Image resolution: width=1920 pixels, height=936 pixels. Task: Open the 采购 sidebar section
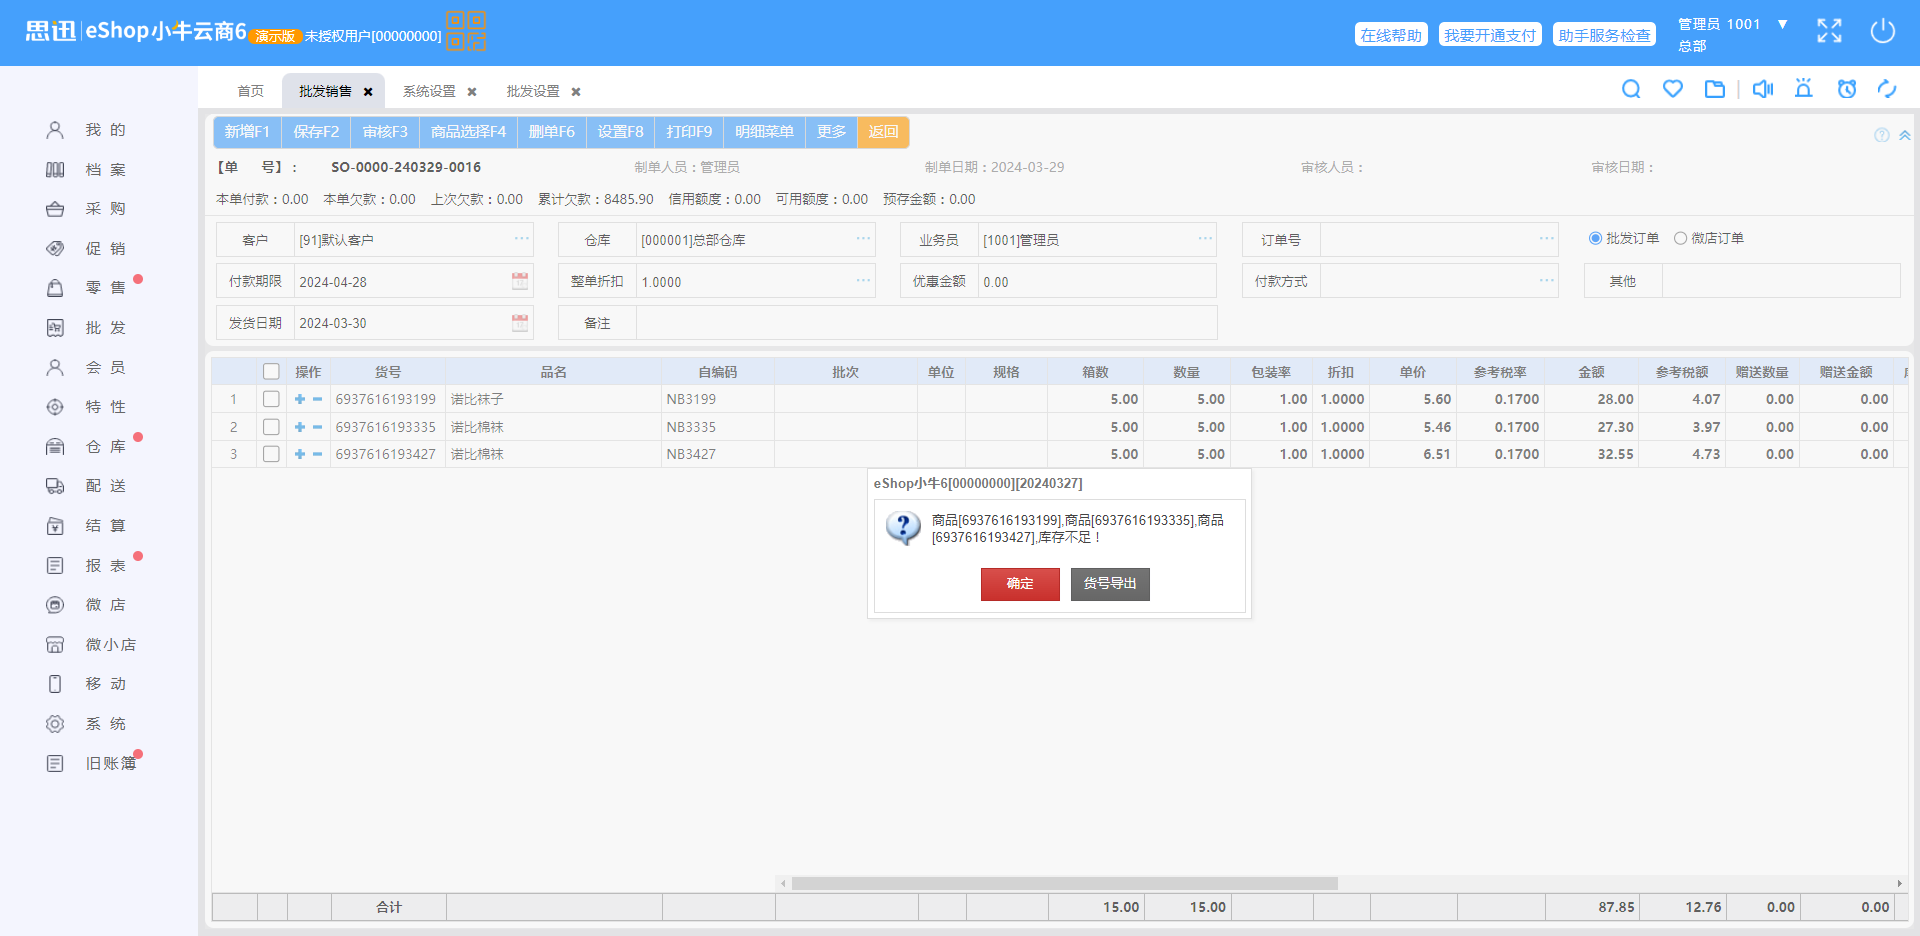click(86, 209)
